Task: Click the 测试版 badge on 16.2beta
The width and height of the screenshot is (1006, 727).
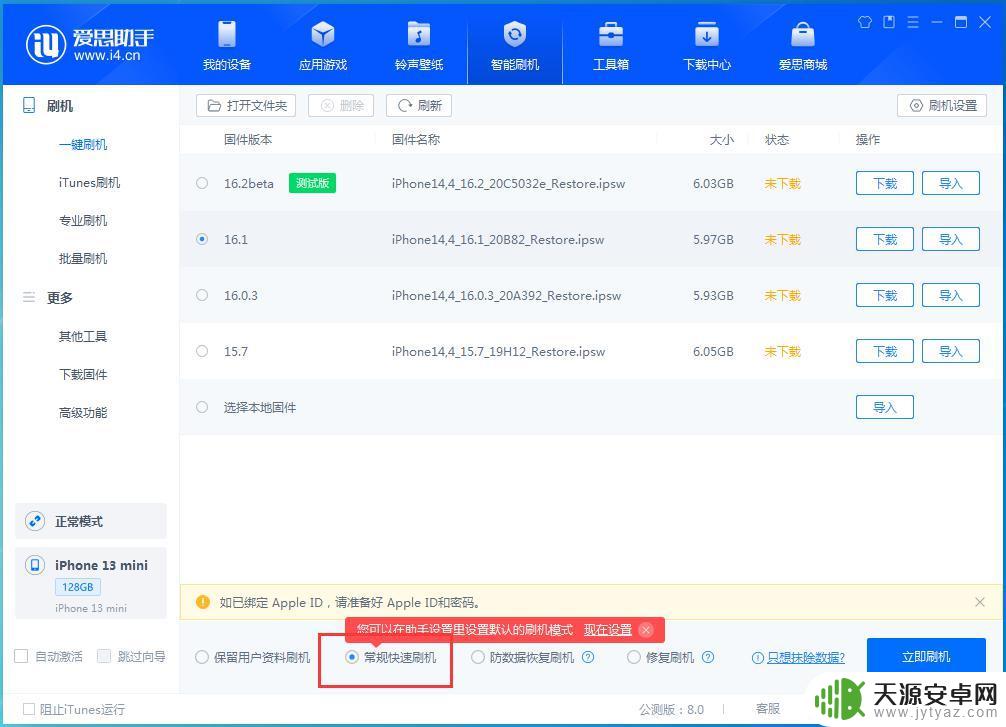Action: click(x=312, y=184)
